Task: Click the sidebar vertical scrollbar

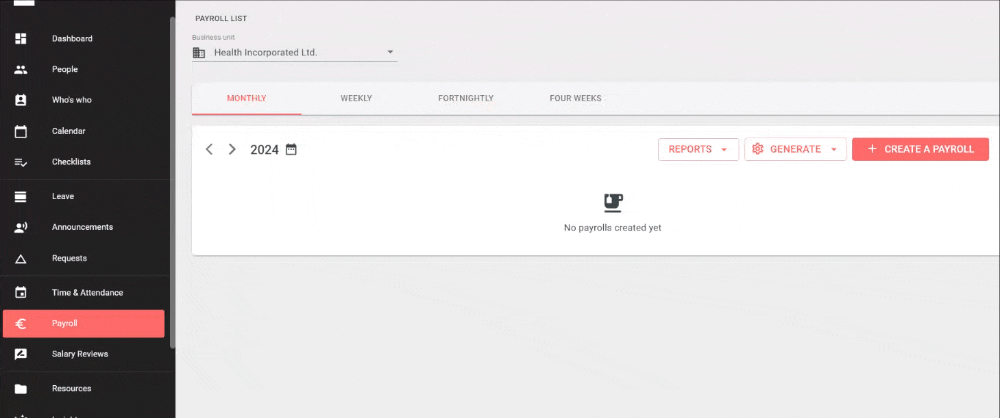Action: [x=172, y=182]
